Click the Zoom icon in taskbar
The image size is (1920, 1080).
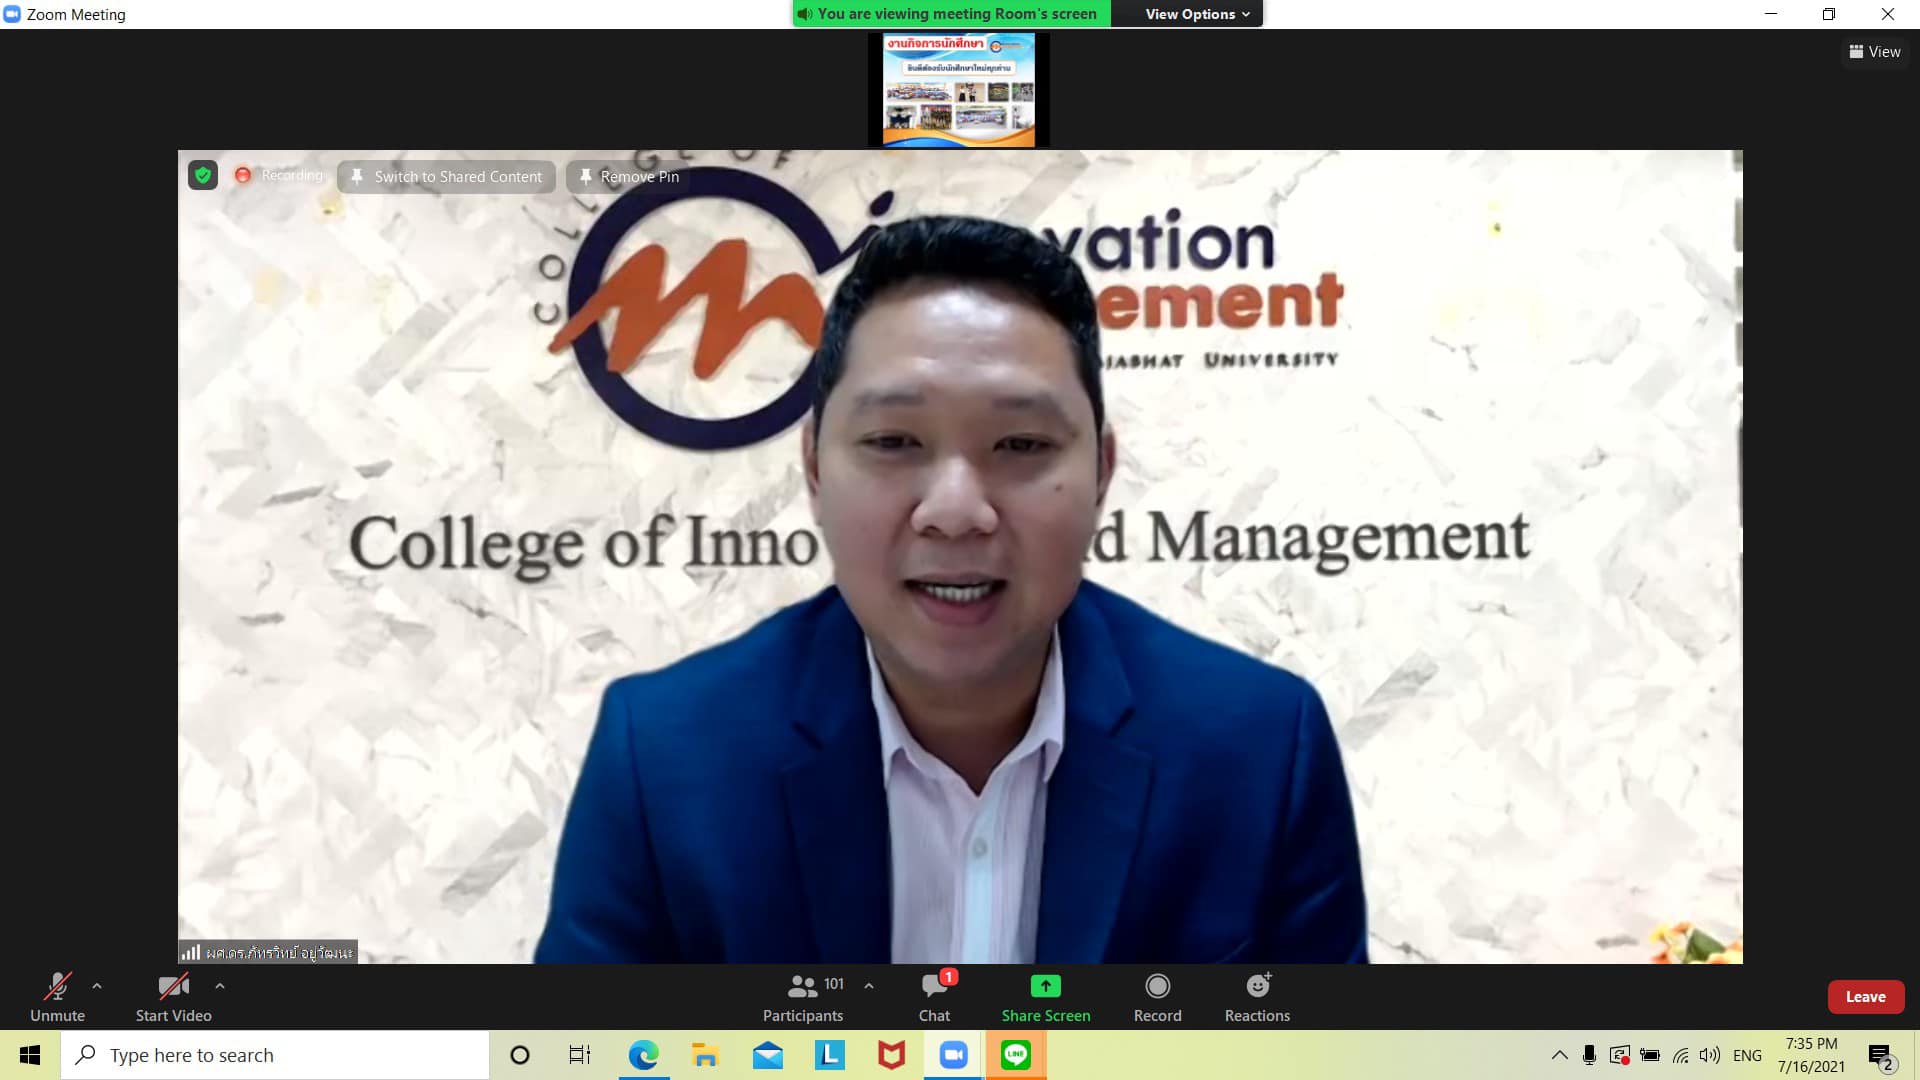(953, 1055)
